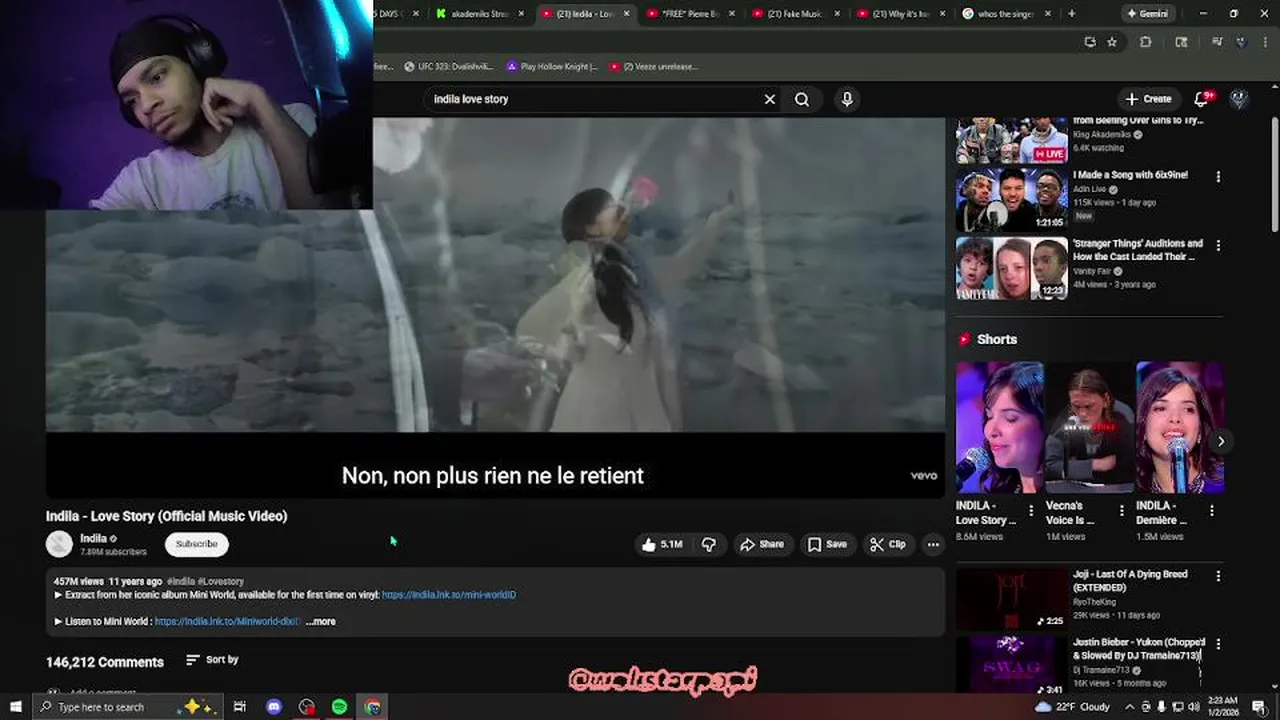Dislike the Indila Love Story video
The image size is (1280, 720).
click(709, 544)
